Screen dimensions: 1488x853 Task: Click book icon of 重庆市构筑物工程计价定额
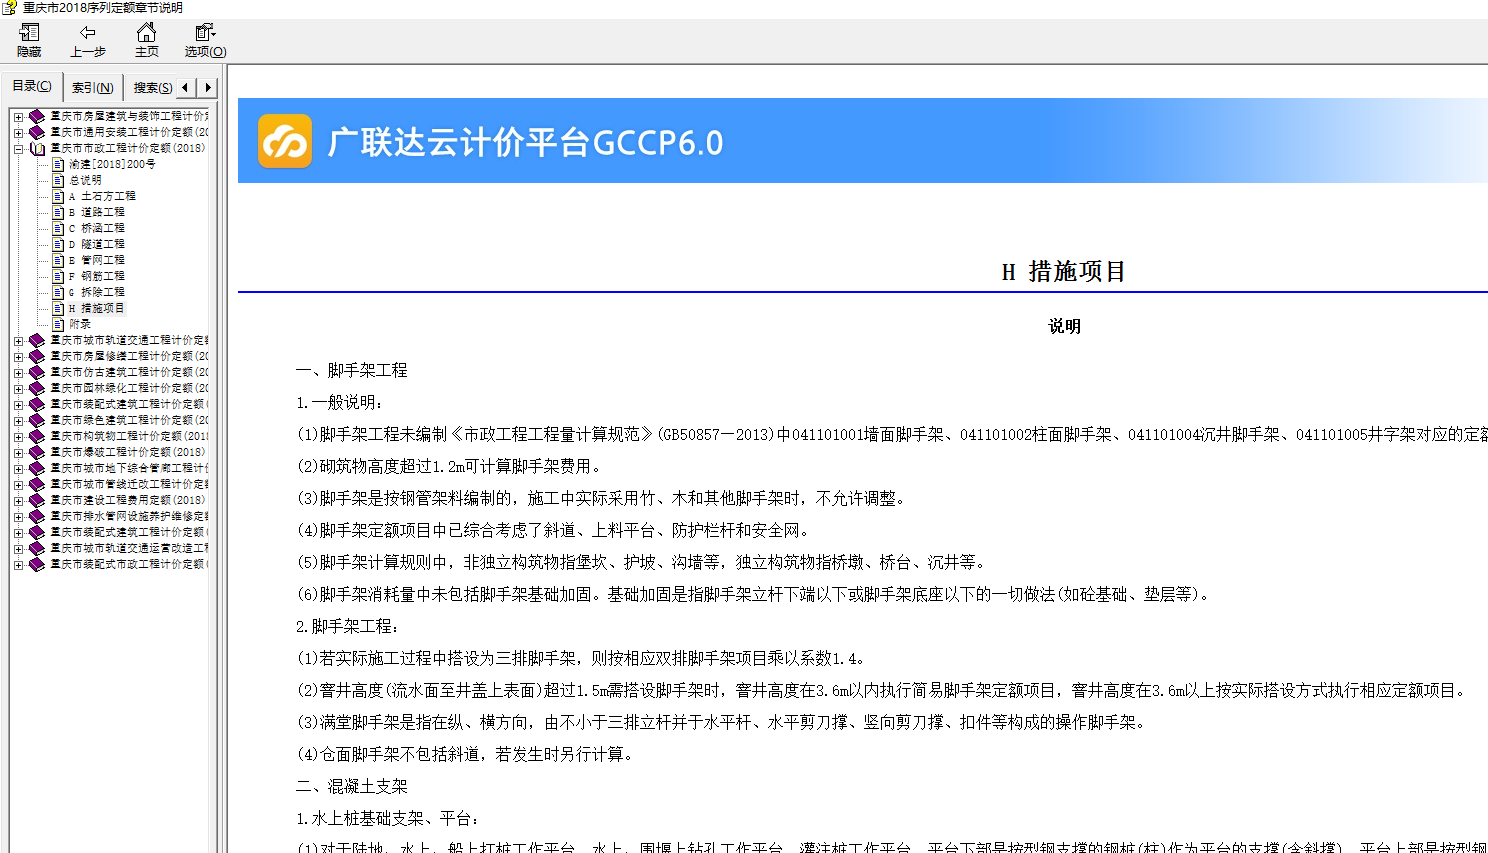coord(37,436)
